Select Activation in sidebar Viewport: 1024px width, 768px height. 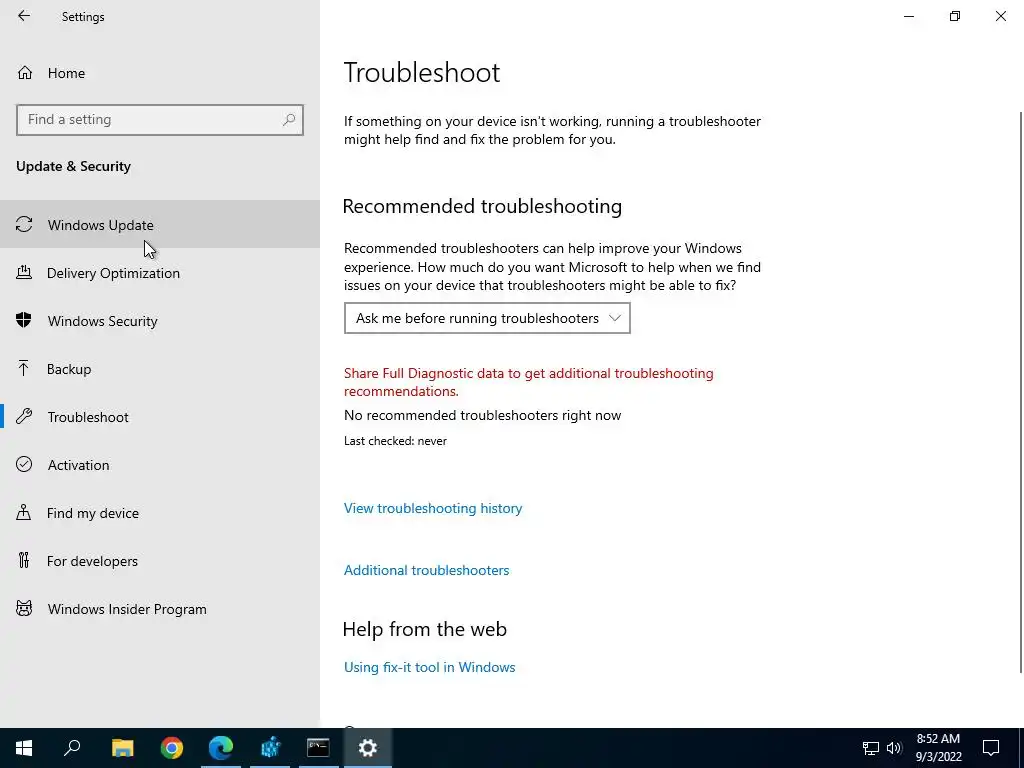click(160, 464)
